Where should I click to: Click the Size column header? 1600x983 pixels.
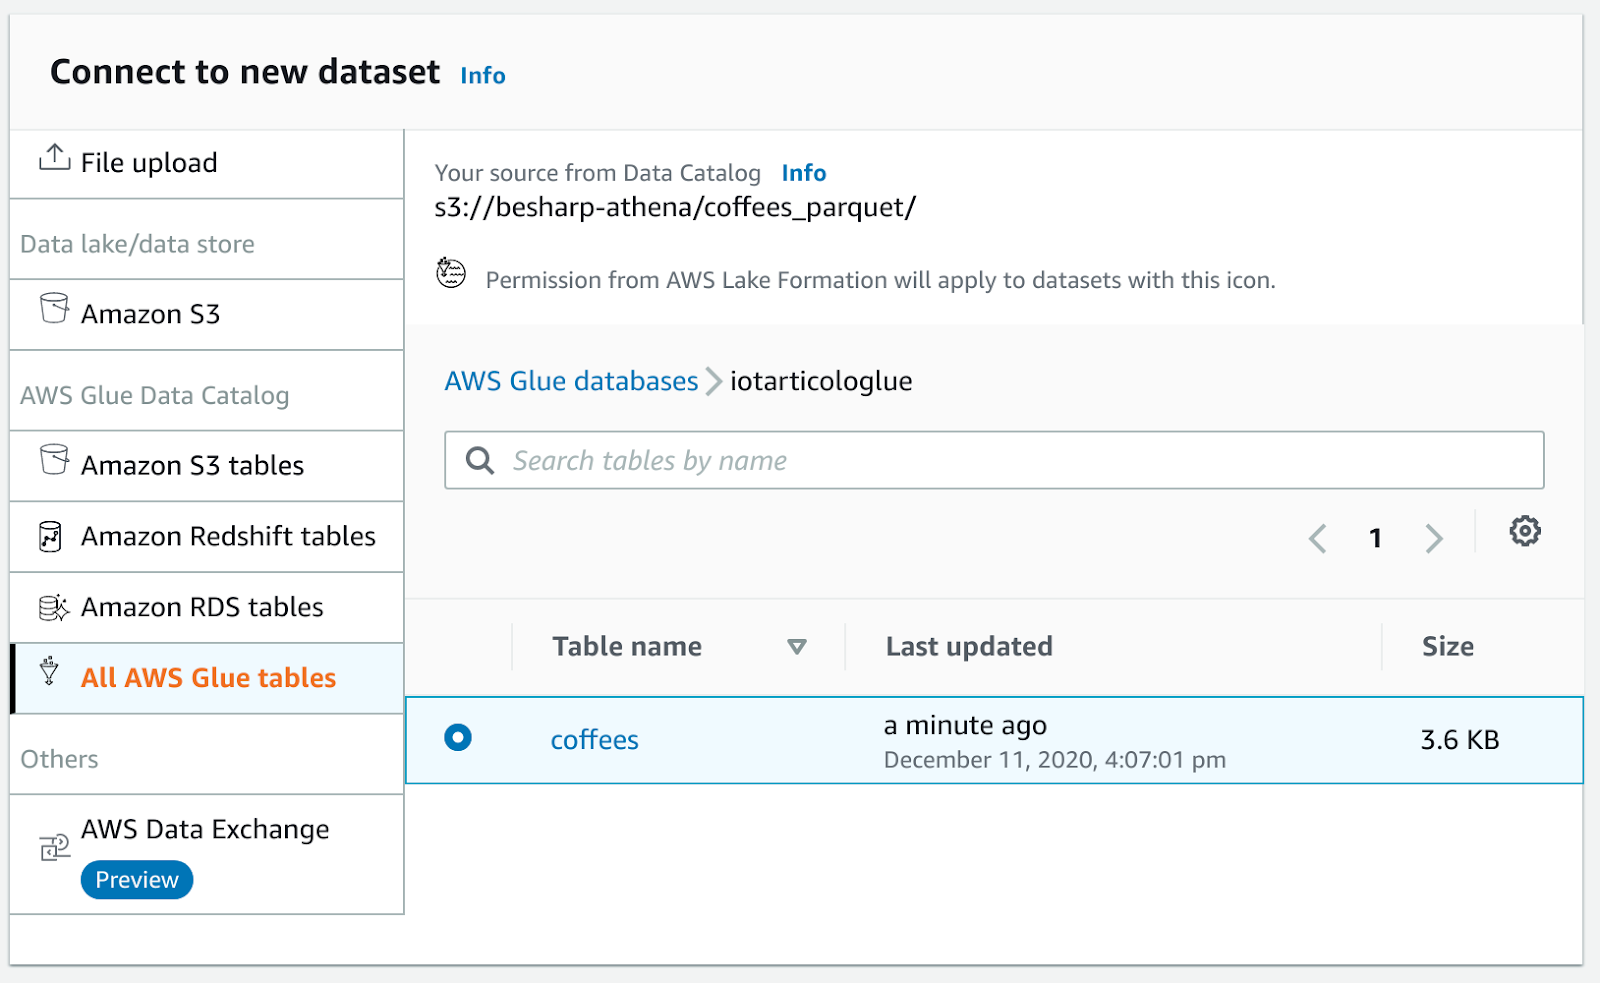pyautogui.click(x=1448, y=647)
